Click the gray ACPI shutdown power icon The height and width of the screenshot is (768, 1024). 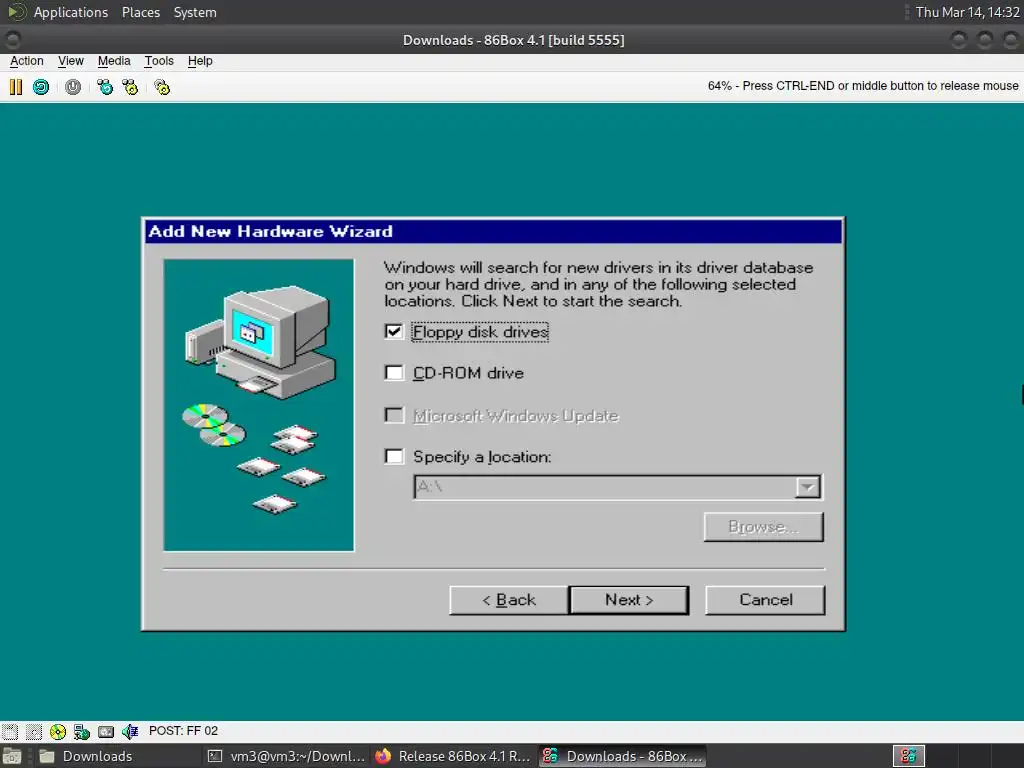point(73,87)
